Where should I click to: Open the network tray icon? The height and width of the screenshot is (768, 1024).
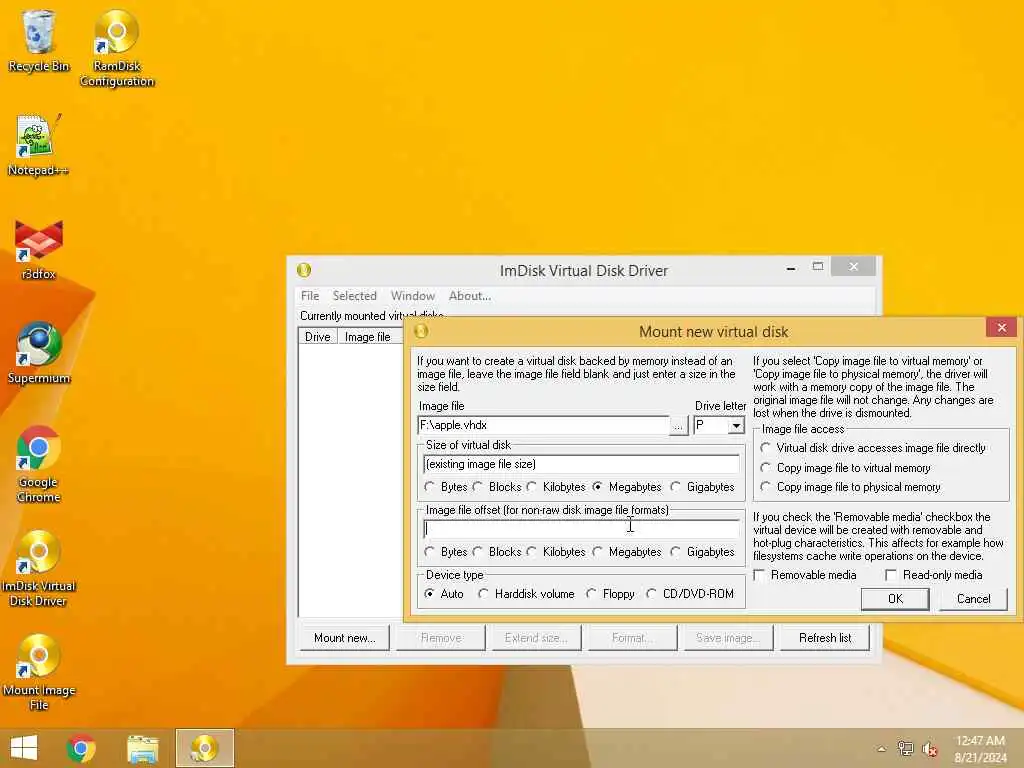905,748
